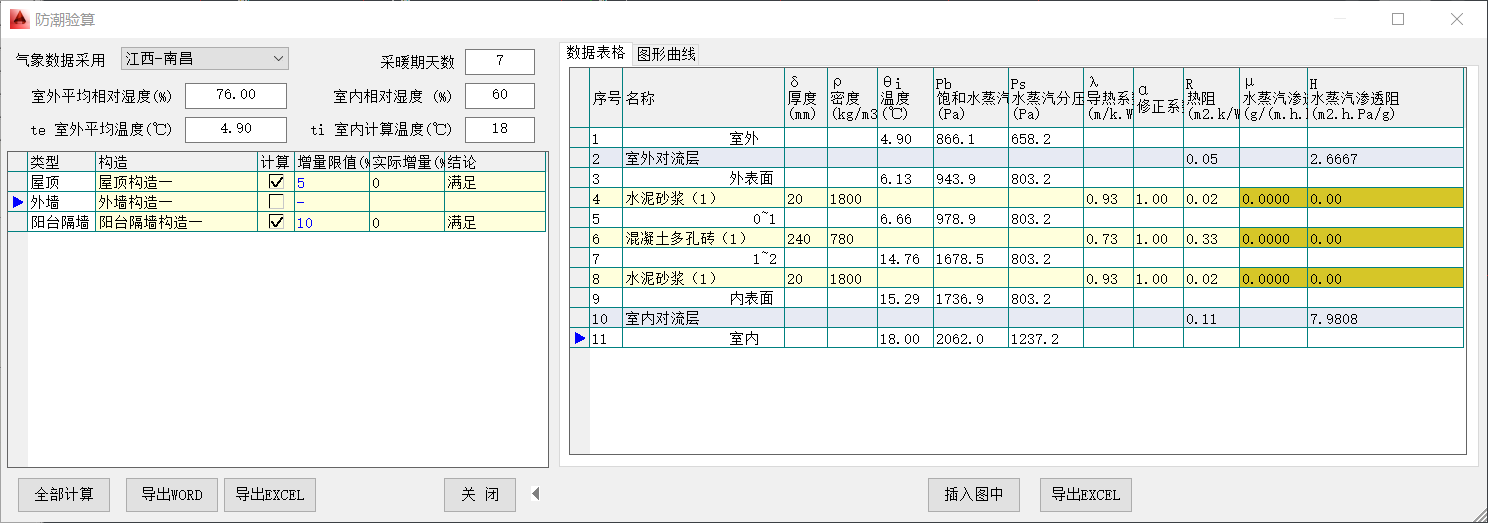Screen dimensions: 1488x523
Task: Edit the ti 室内计算温度 field
Action: click(x=500, y=130)
